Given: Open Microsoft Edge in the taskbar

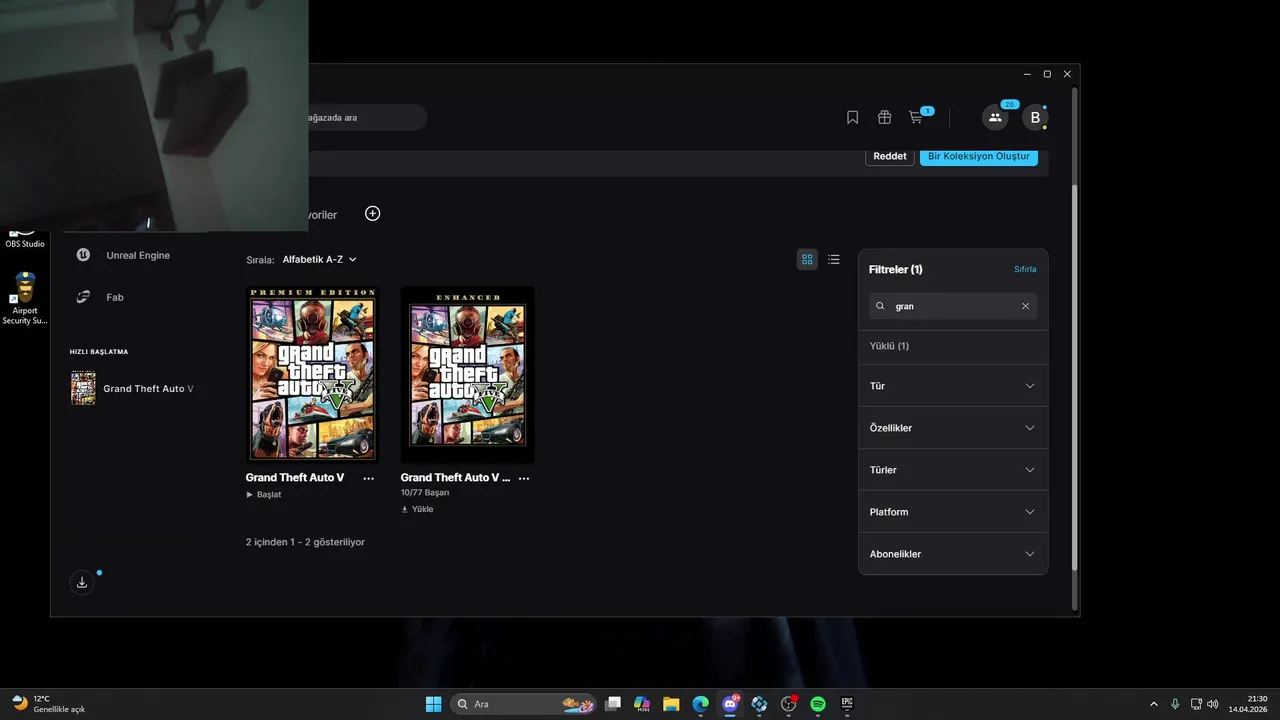Looking at the screenshot, I should 700,704.
